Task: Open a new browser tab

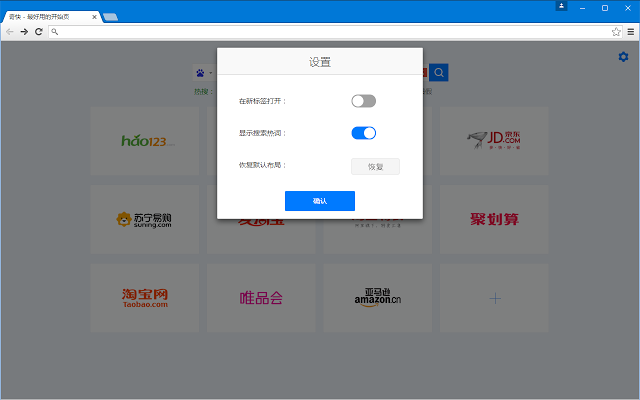Action: (110, 17)
